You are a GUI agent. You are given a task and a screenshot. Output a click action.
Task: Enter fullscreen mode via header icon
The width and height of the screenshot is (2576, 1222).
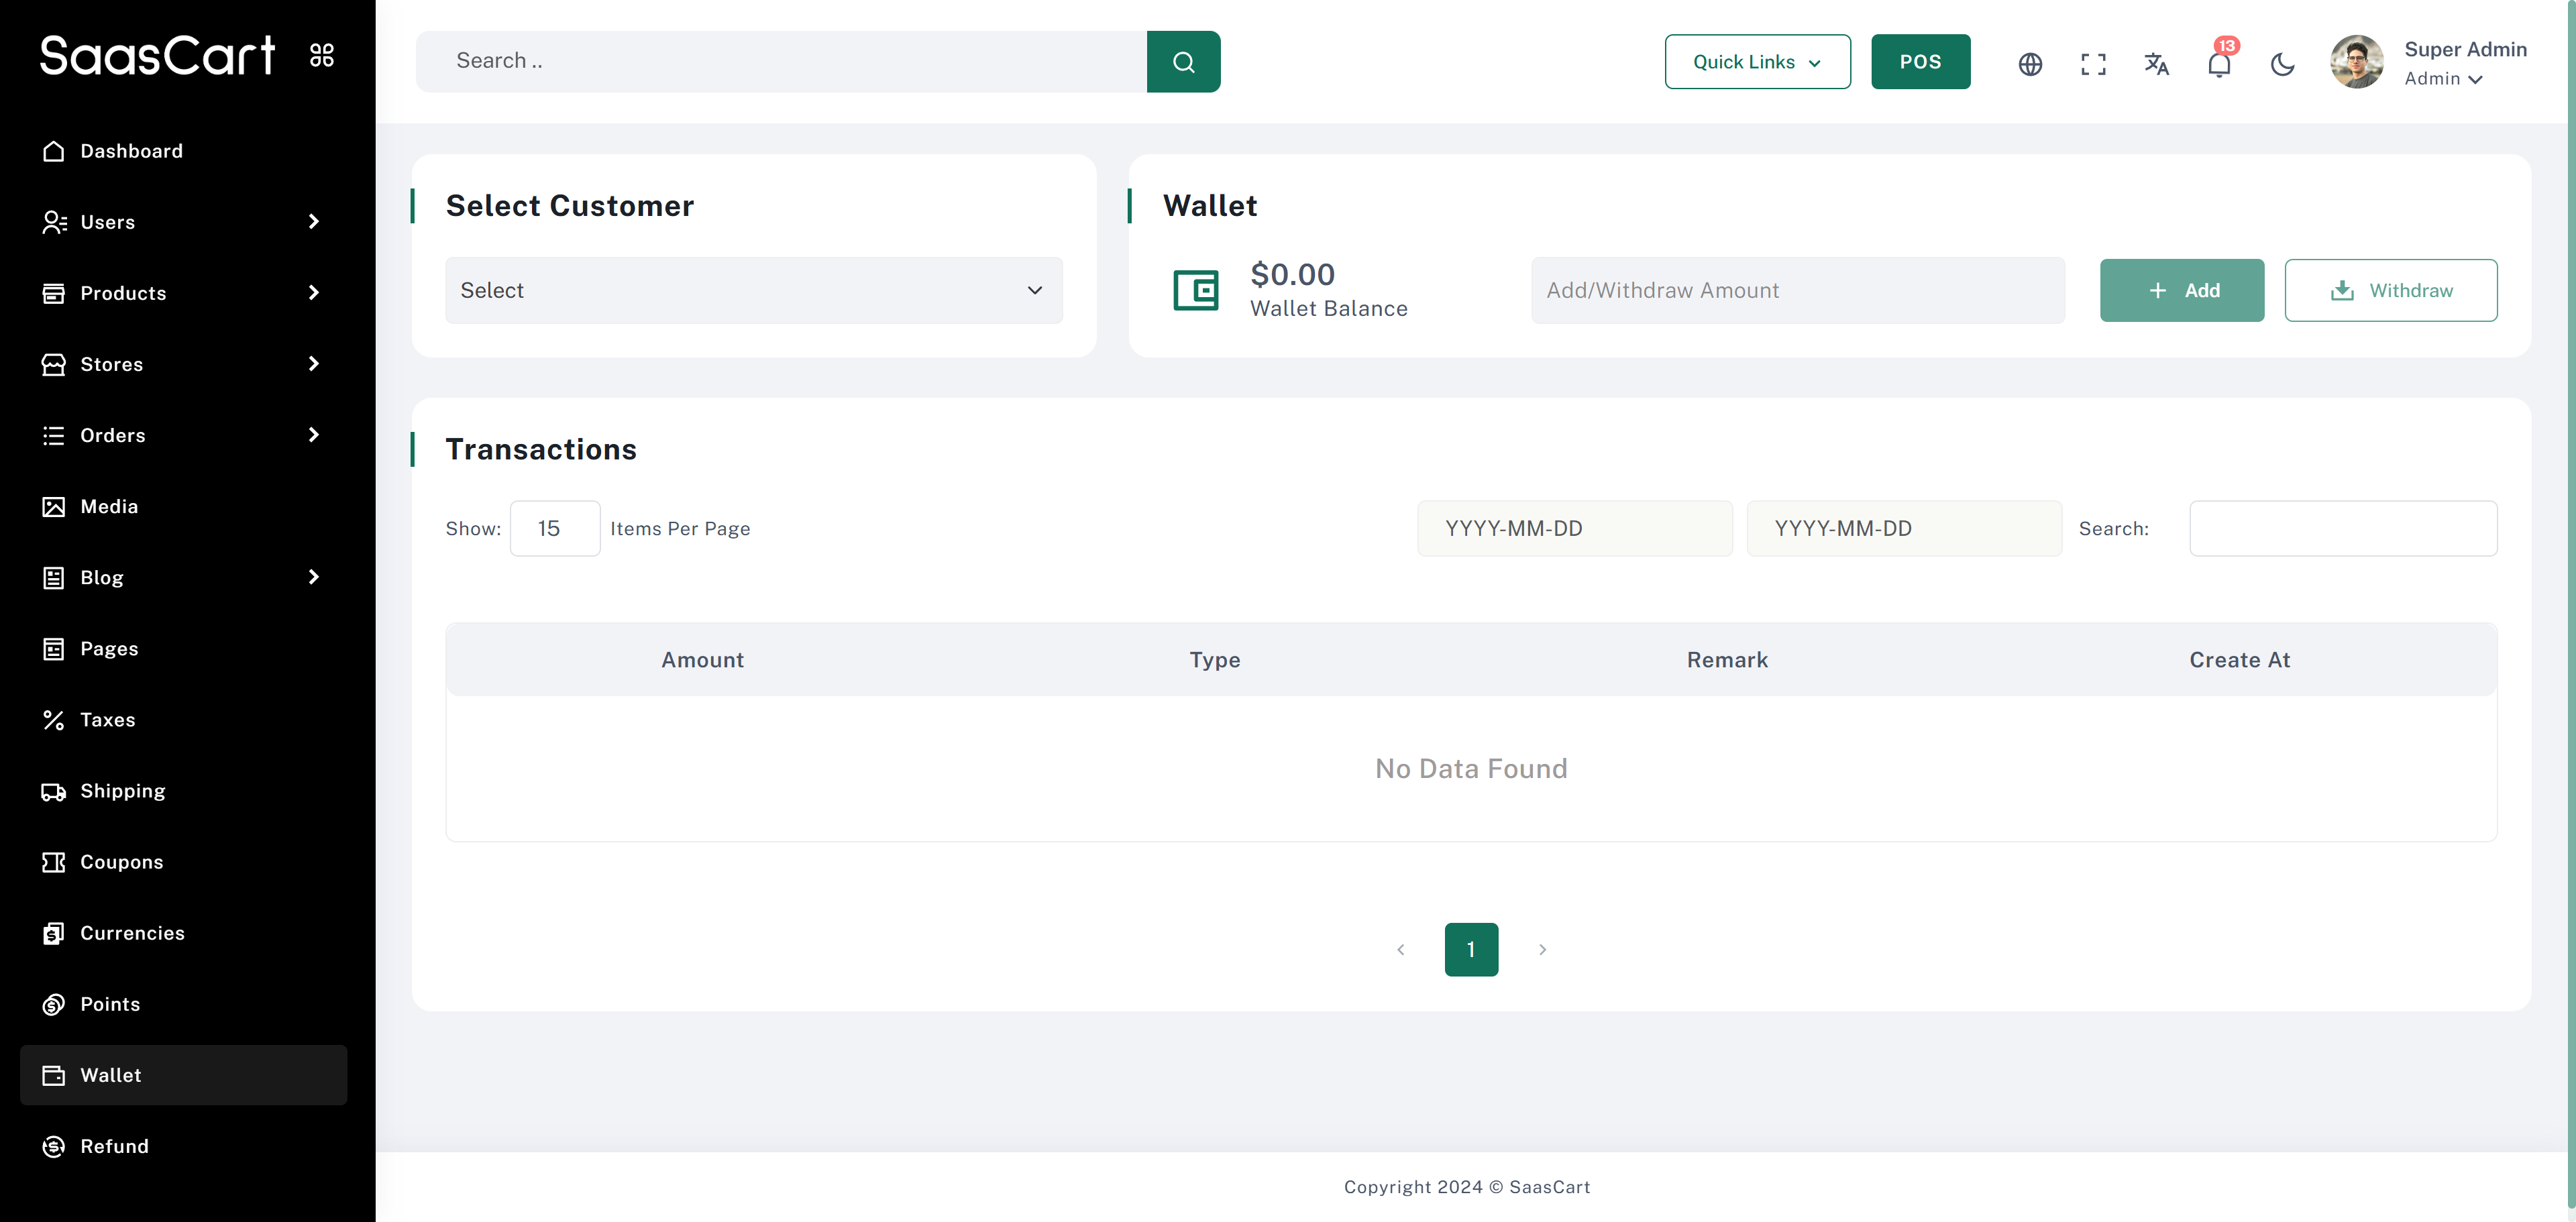coord(2093,64)
